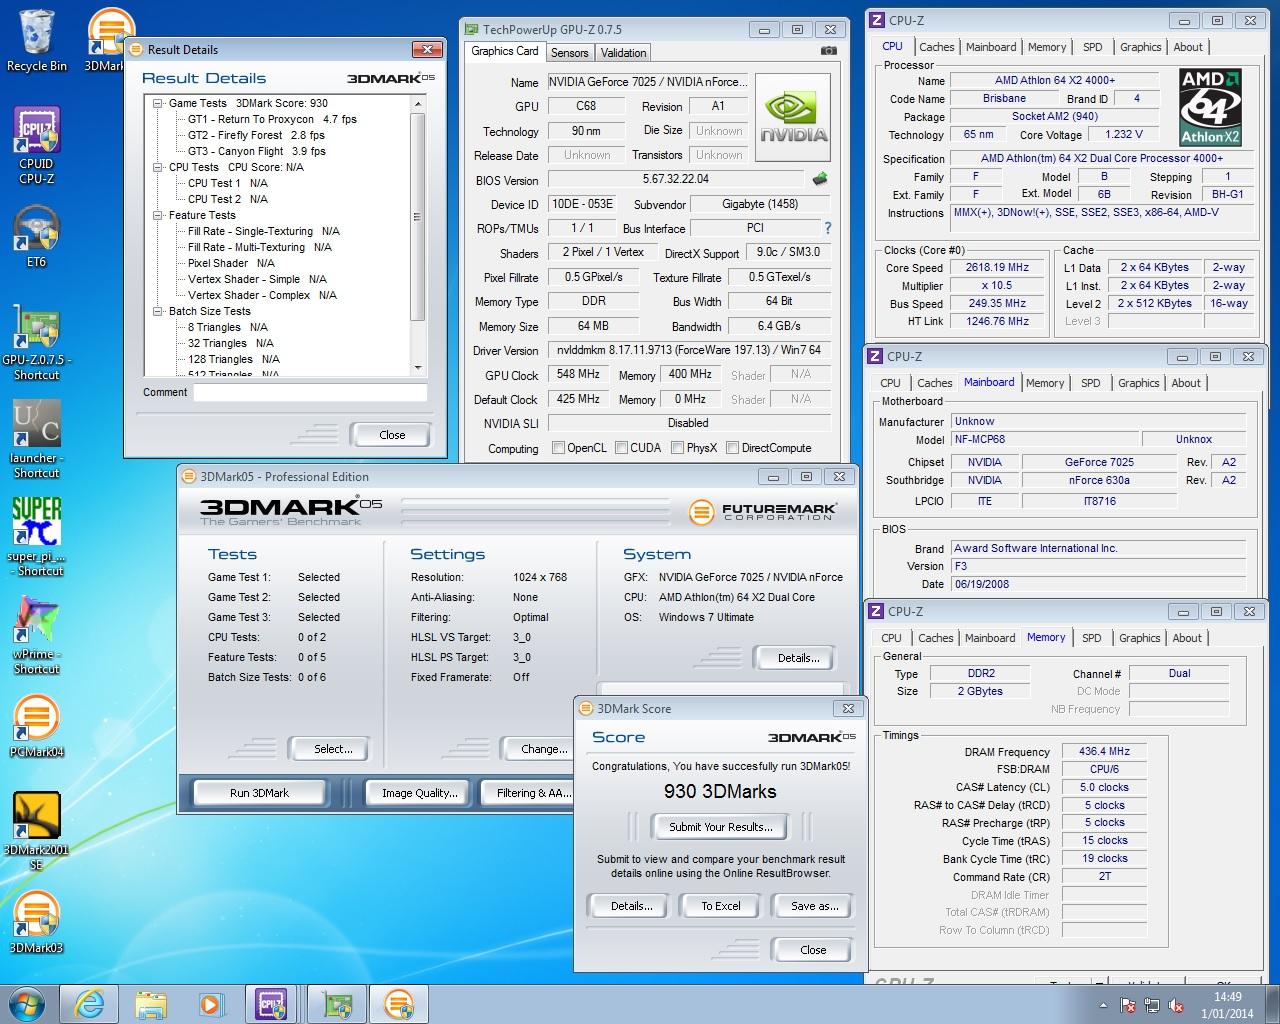The width and height of the screenshot is (1280, 1024).
Task: Open Caches tab in top CPU-Z window
Action: [x=936, y=47]
